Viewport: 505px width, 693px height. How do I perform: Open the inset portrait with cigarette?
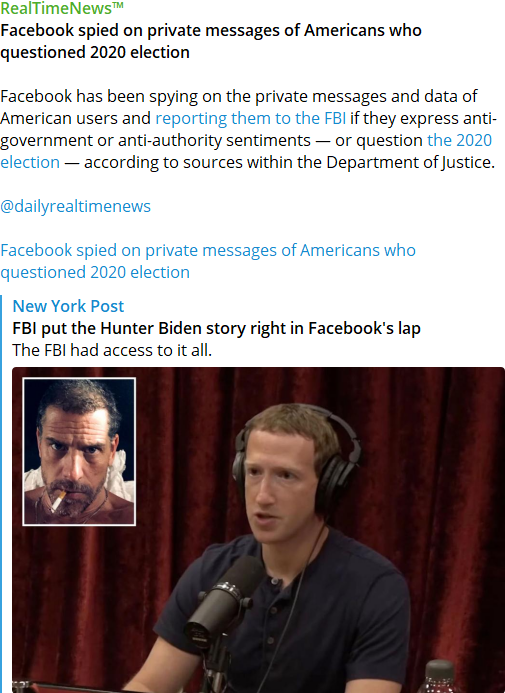pyautogui.click(x=79, y=451)
